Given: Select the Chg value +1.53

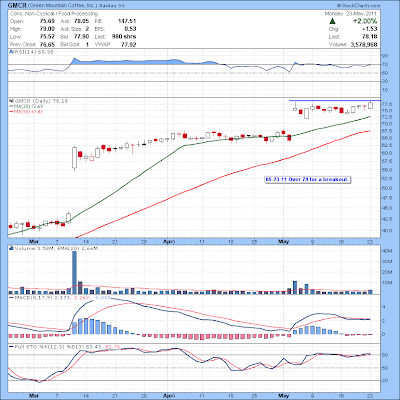Looking at the screenshot, I should click(369, 29).
